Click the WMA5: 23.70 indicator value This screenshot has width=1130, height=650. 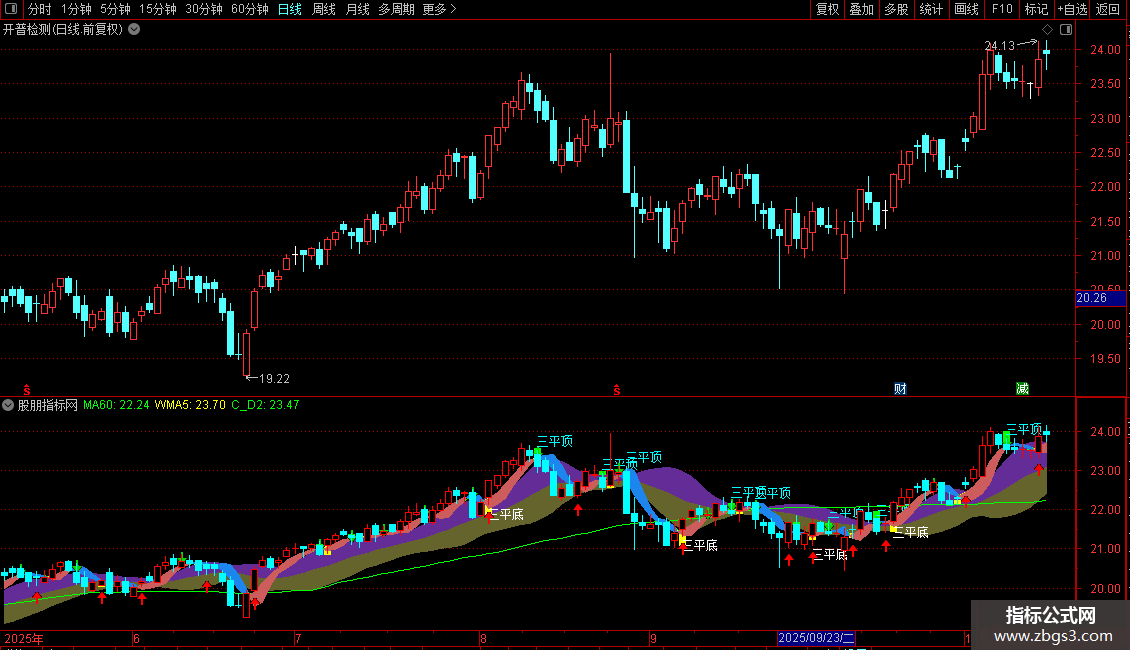(190, 405)
